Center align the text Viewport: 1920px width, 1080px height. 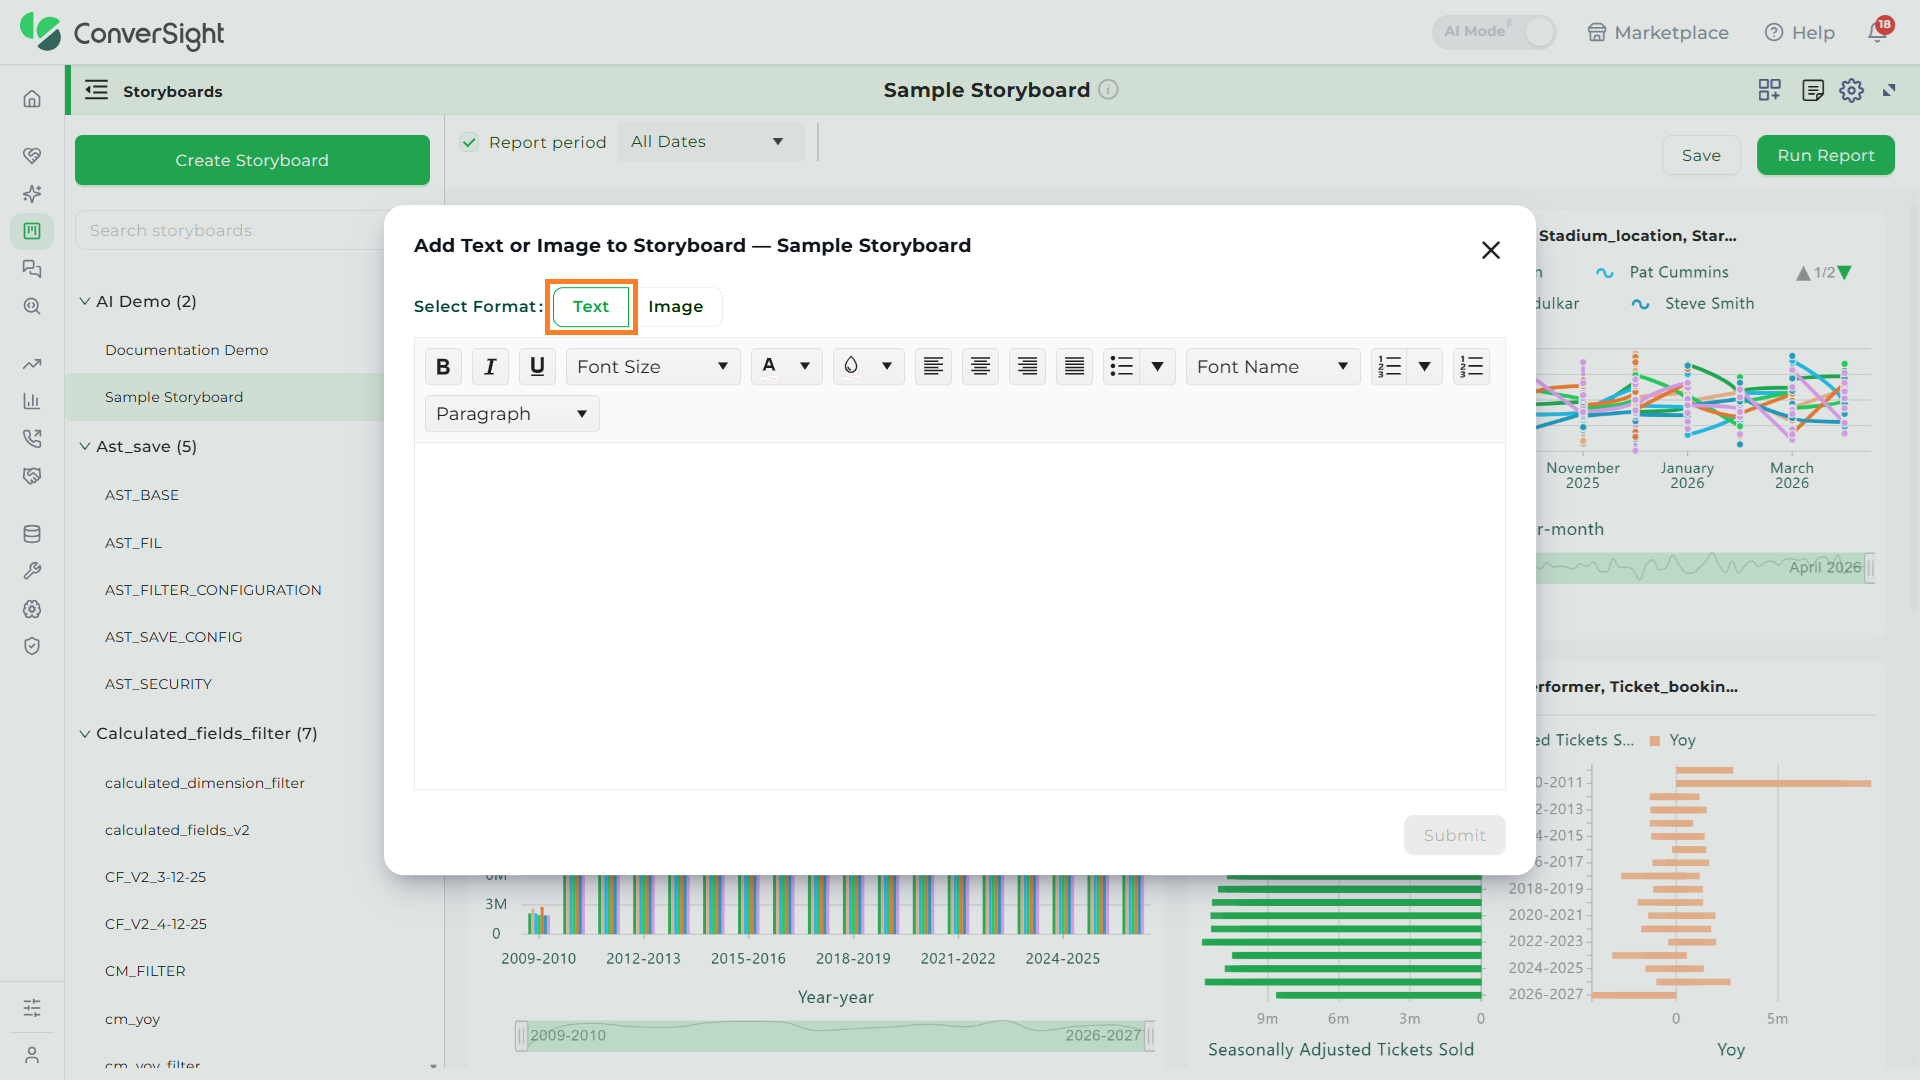click(980, 367)
